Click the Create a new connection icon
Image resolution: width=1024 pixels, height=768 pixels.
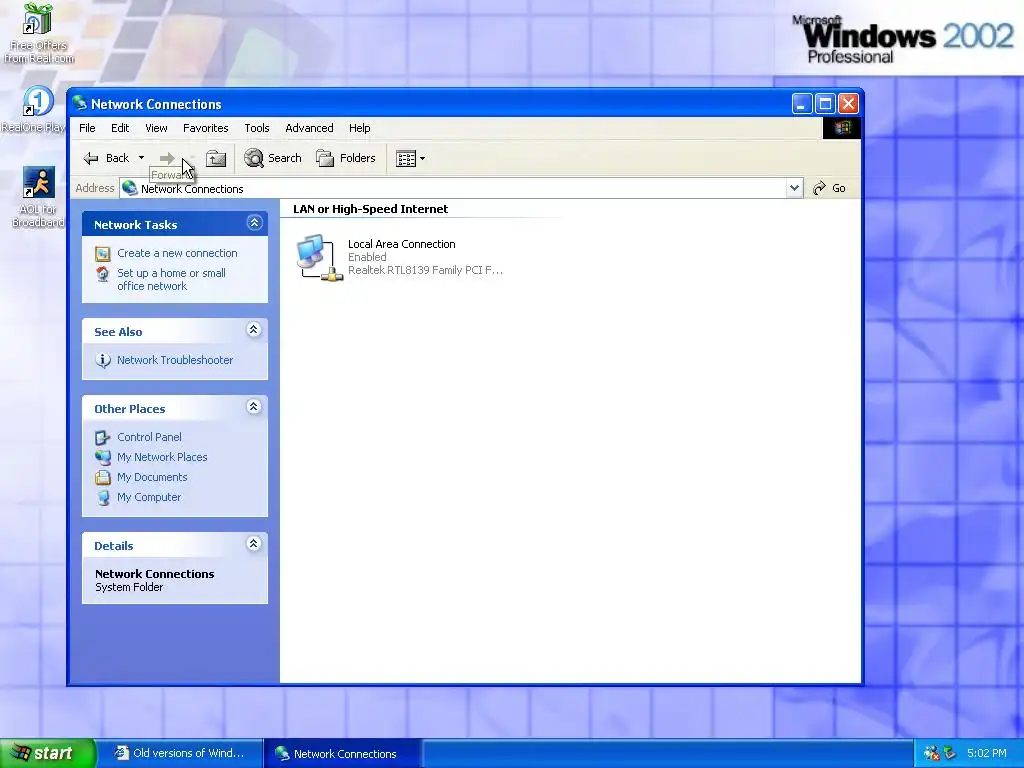click(103, 253)
